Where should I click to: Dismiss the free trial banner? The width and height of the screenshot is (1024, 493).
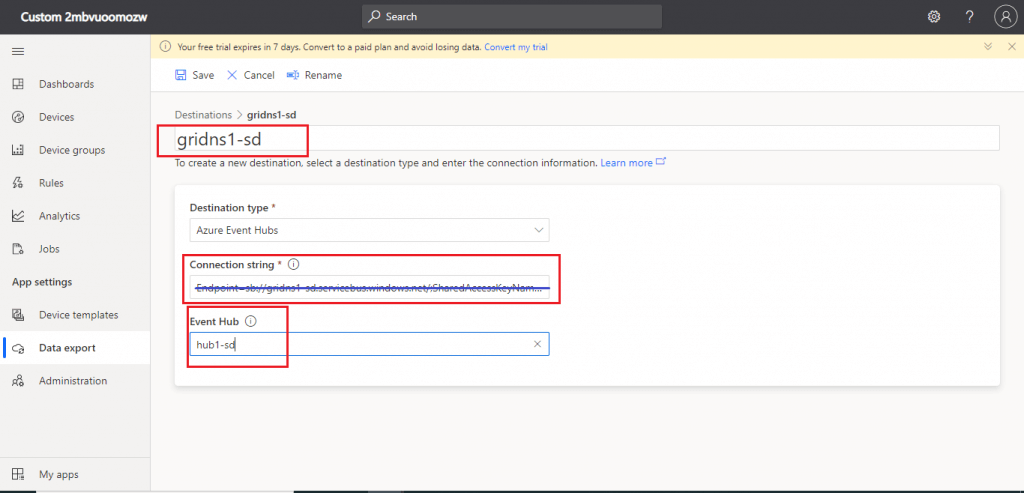(x=1011, y=47)
